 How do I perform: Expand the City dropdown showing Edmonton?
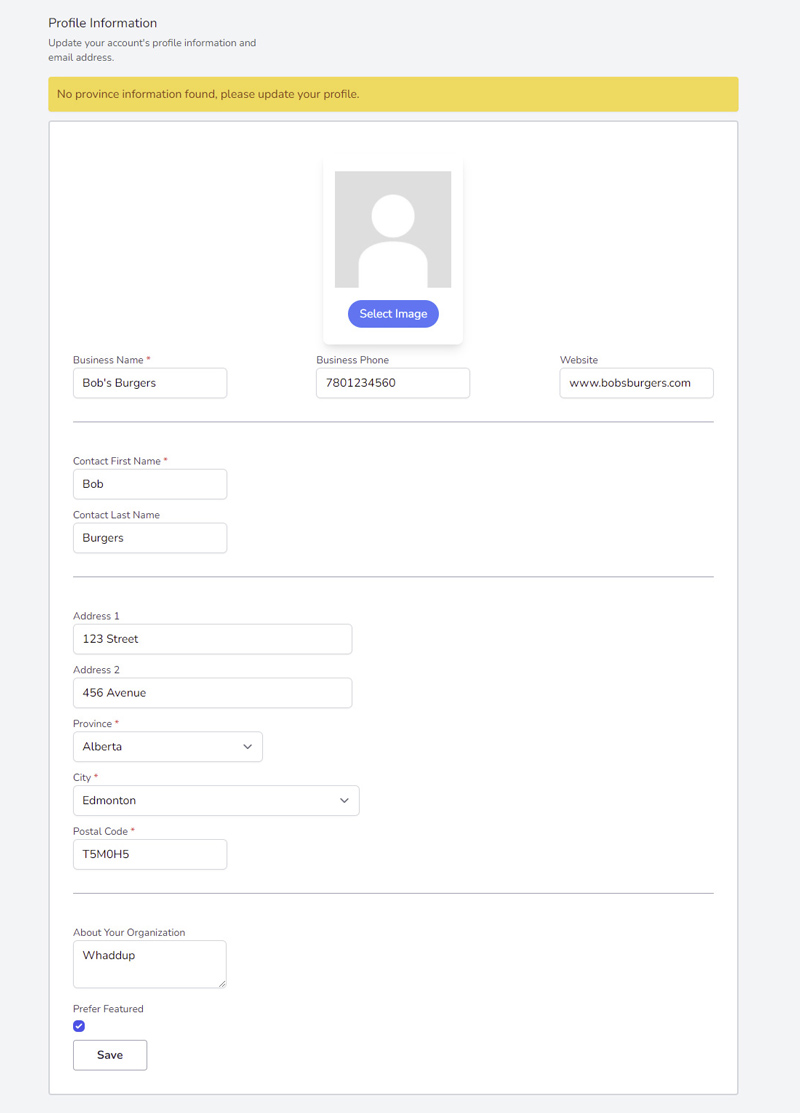click(216, 801)
